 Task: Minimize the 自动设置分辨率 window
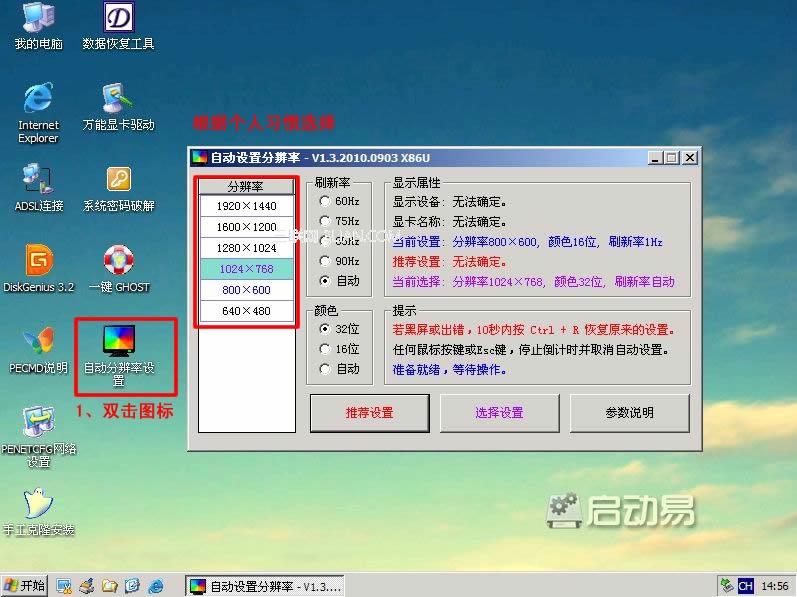pyautogui.click(x=655, y=158)
